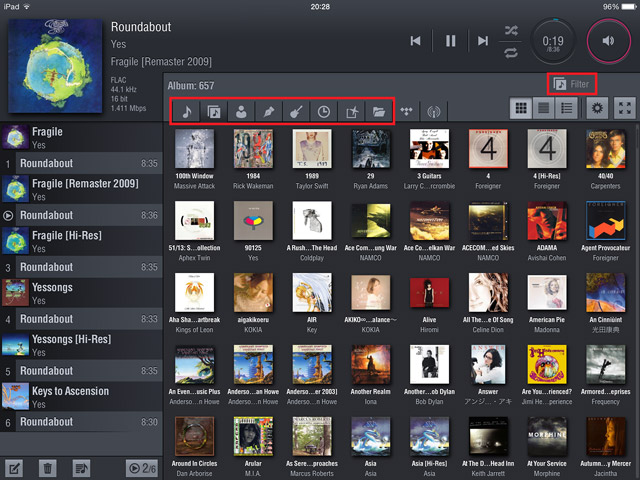Open recently added via the clock icon
Screen dimensions: 640x480
click(324, 112)
